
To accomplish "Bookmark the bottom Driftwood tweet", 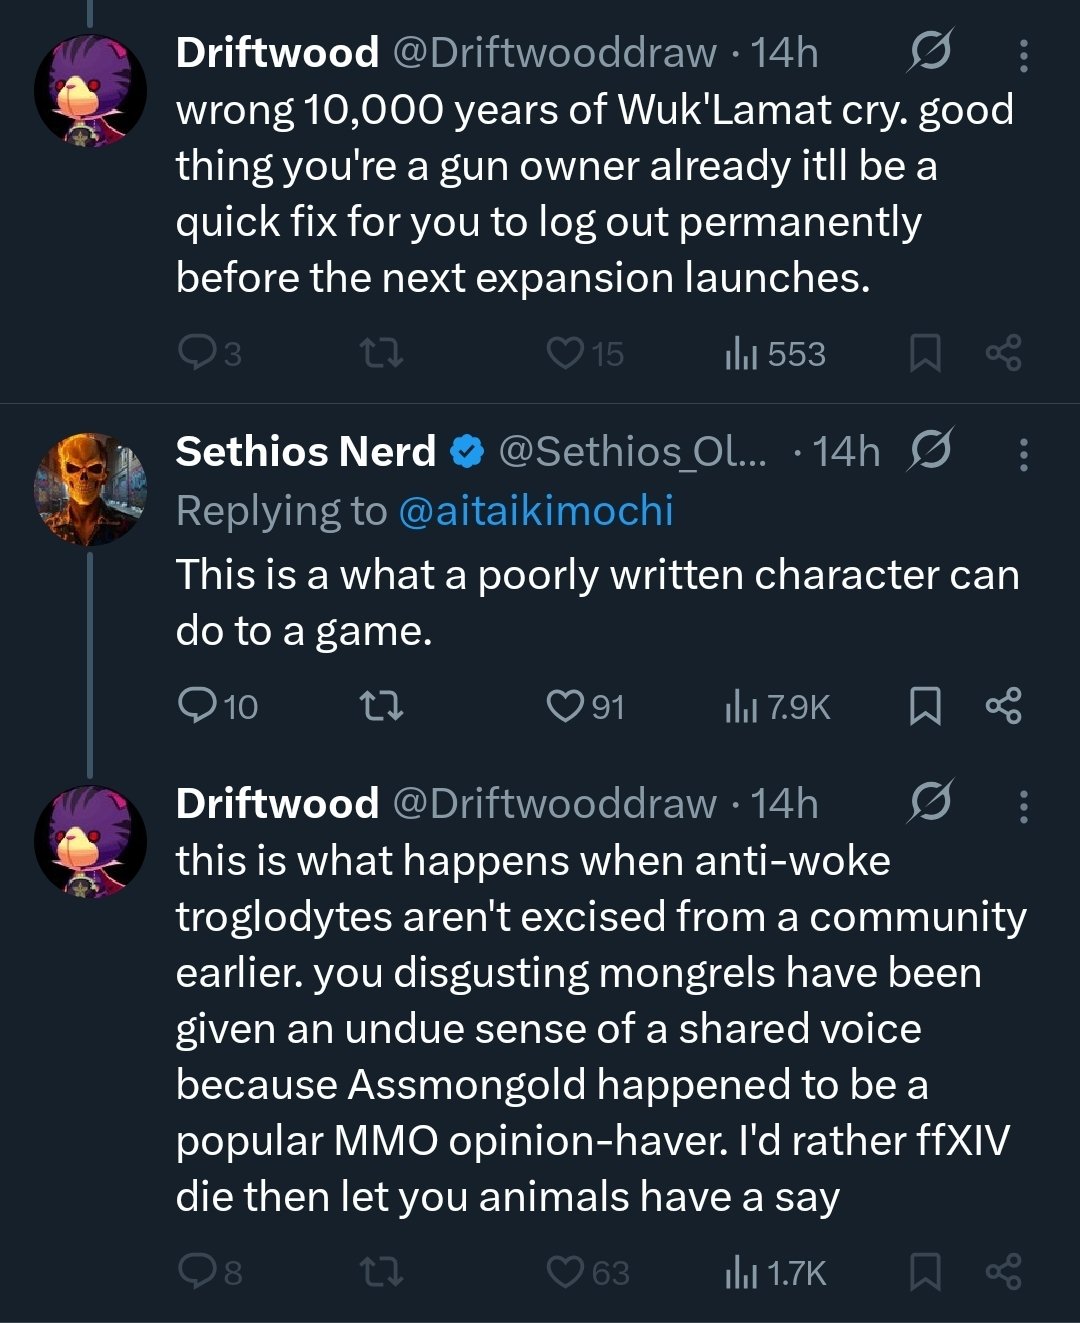I will click(925, 1272).
